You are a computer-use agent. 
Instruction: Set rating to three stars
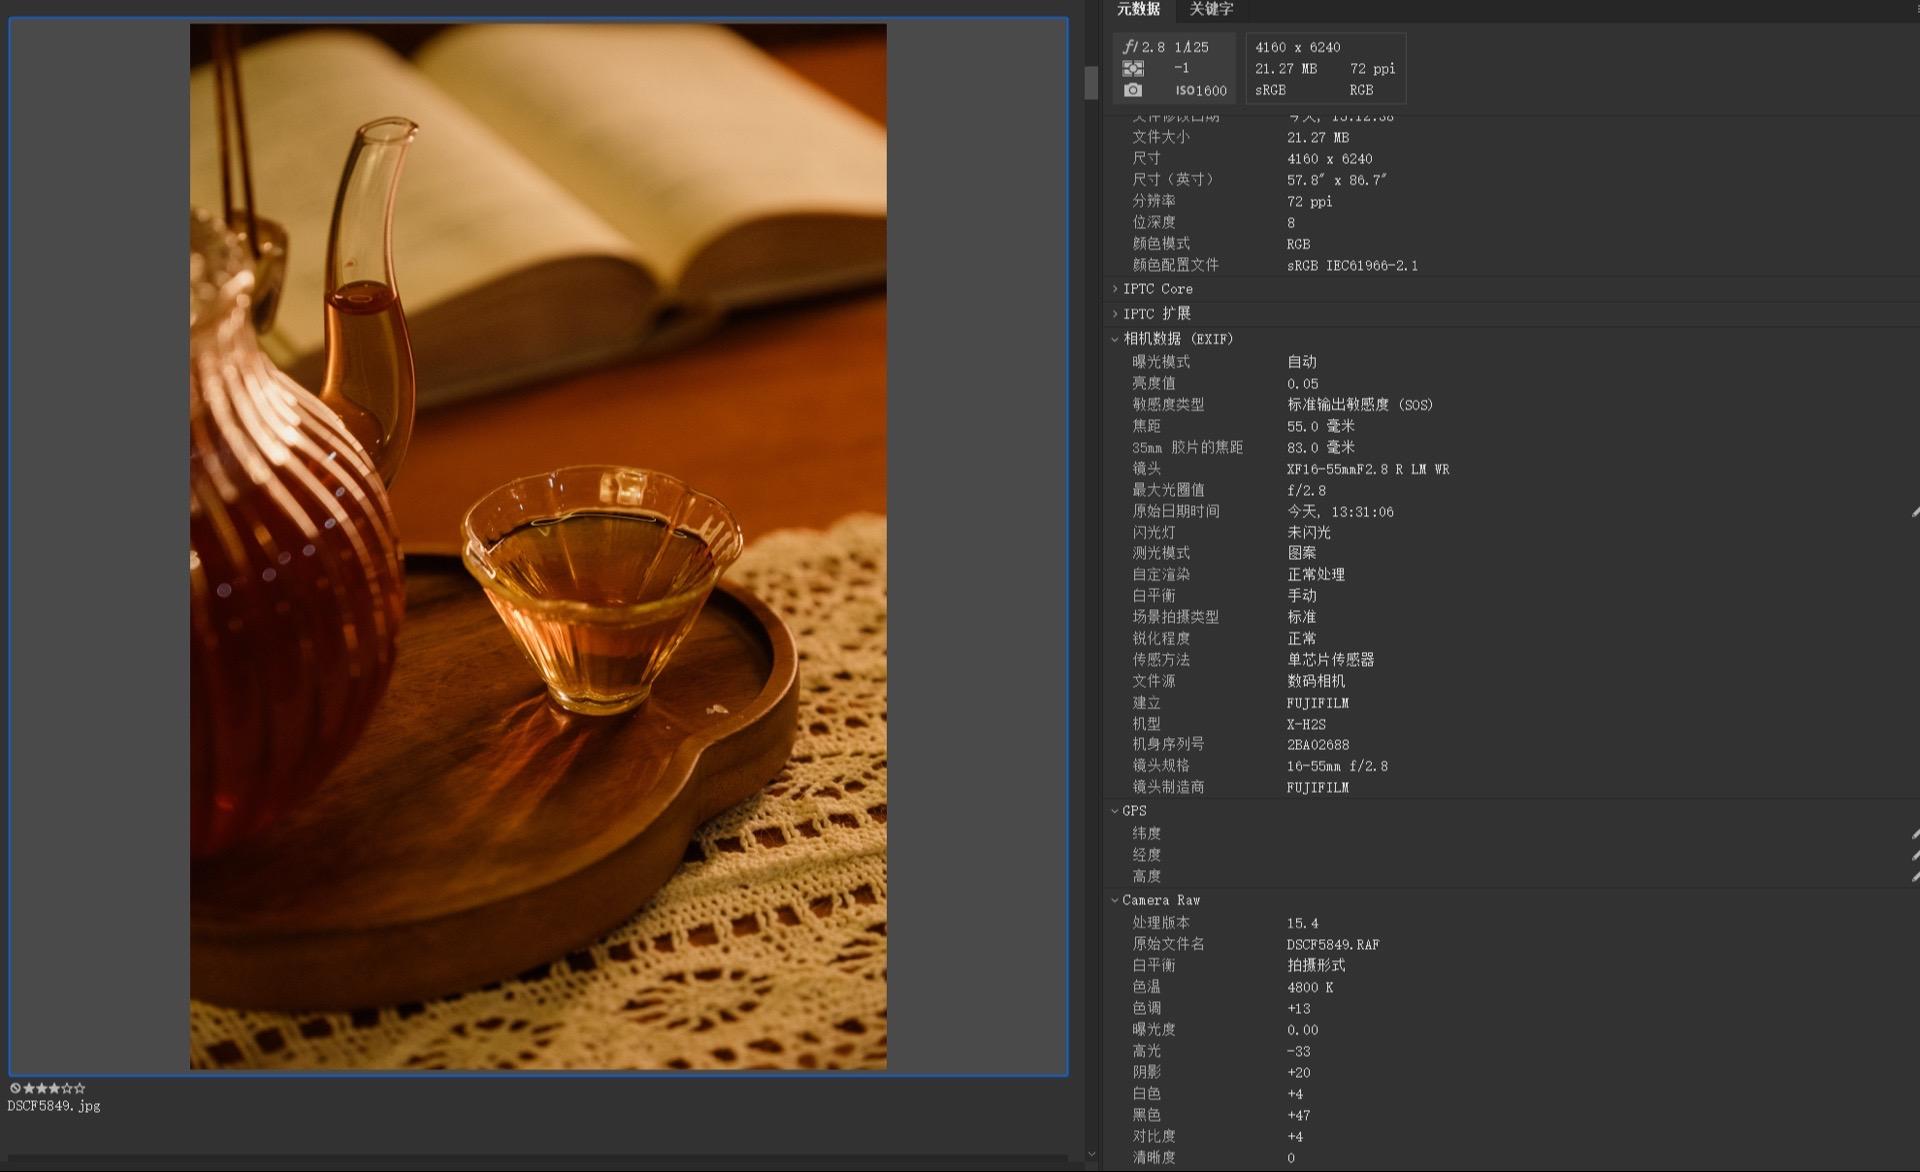tap(54, 1088)
